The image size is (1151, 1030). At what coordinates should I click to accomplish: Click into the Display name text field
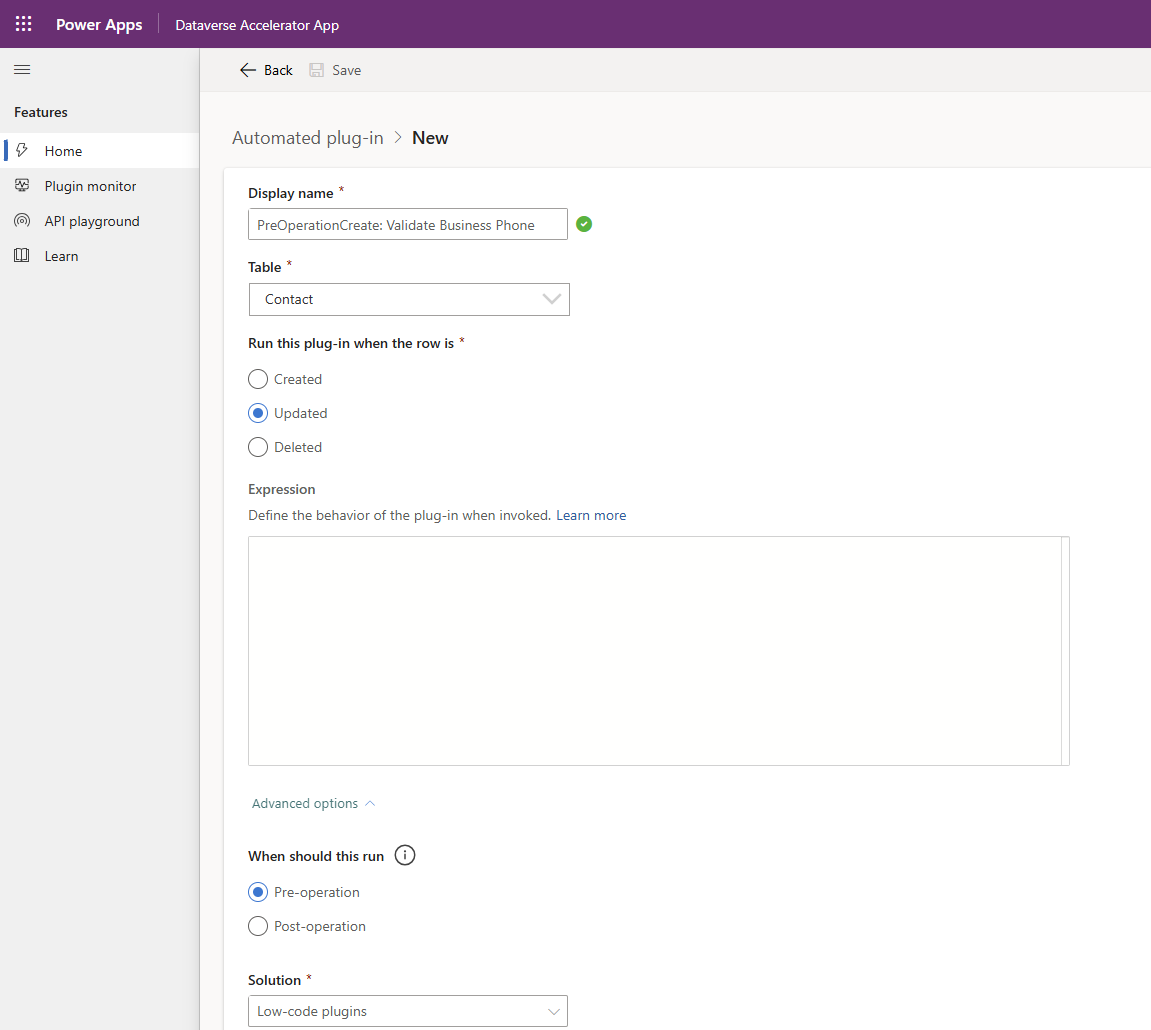(x=407, y=225)
